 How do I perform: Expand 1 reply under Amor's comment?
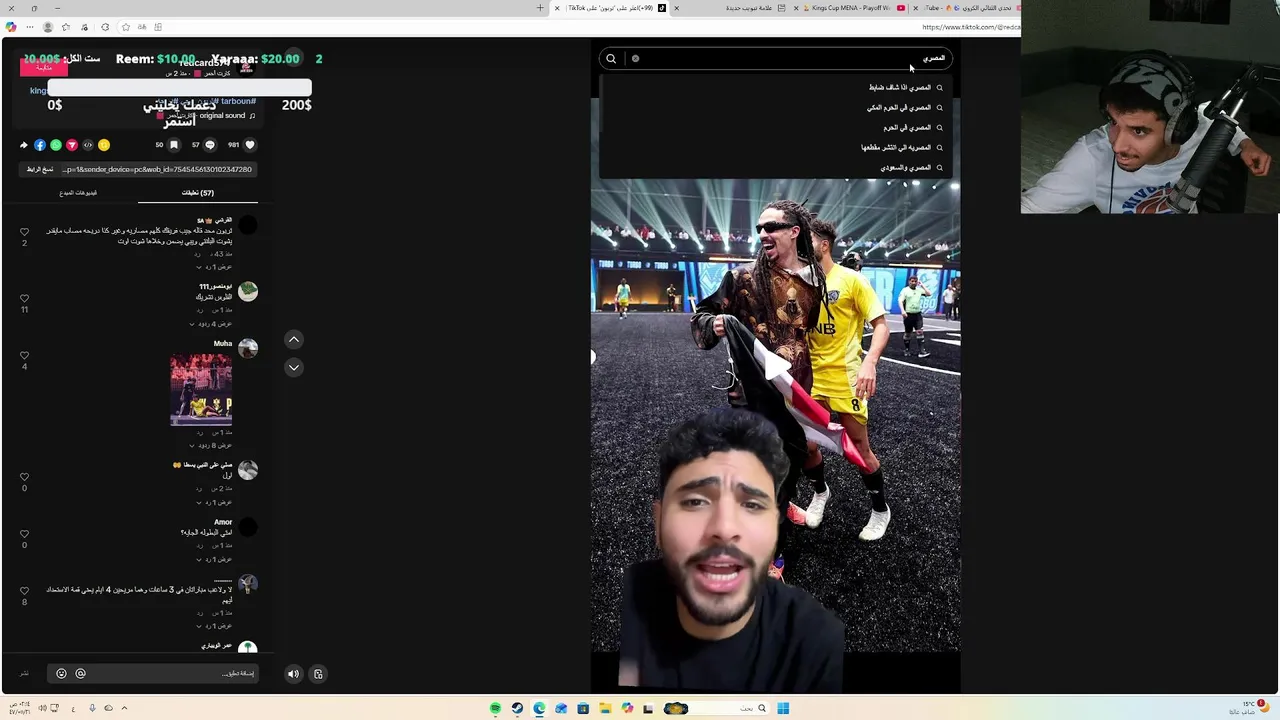pos(214,559)
